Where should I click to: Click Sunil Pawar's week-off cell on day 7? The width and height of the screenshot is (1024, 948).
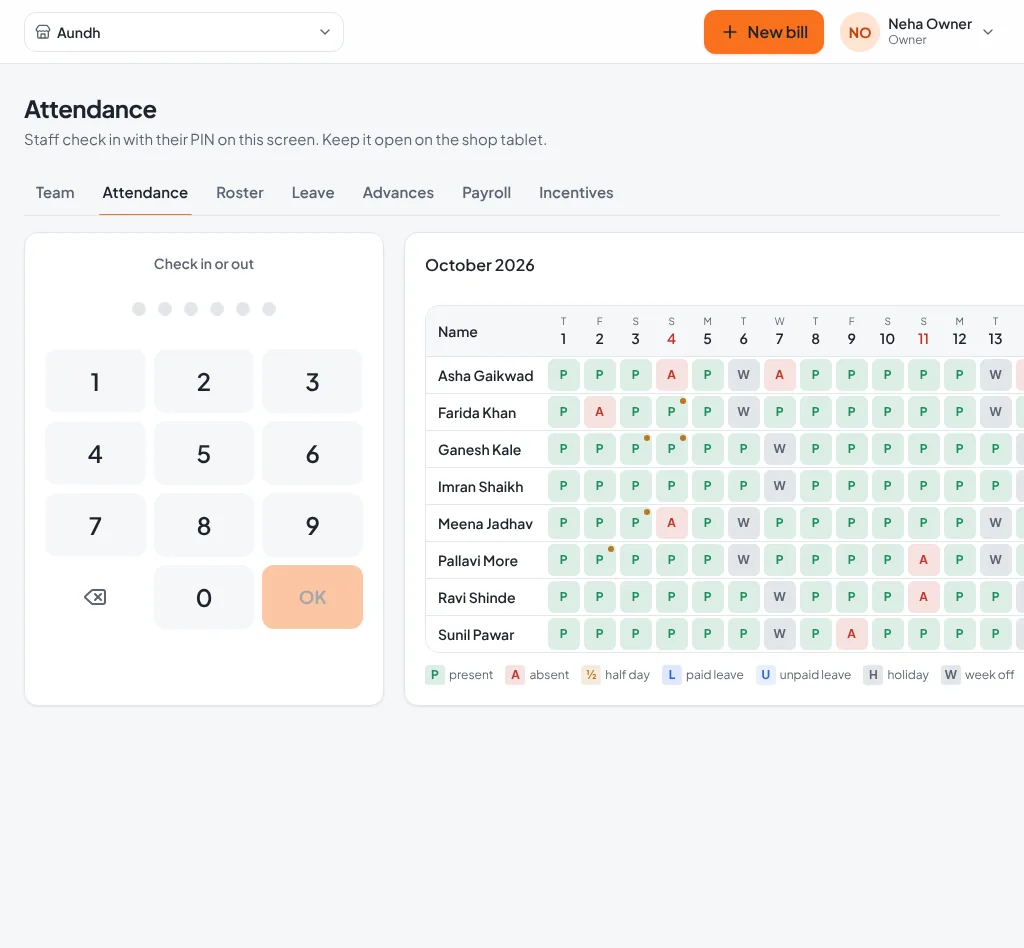click(x=779, y=634)
